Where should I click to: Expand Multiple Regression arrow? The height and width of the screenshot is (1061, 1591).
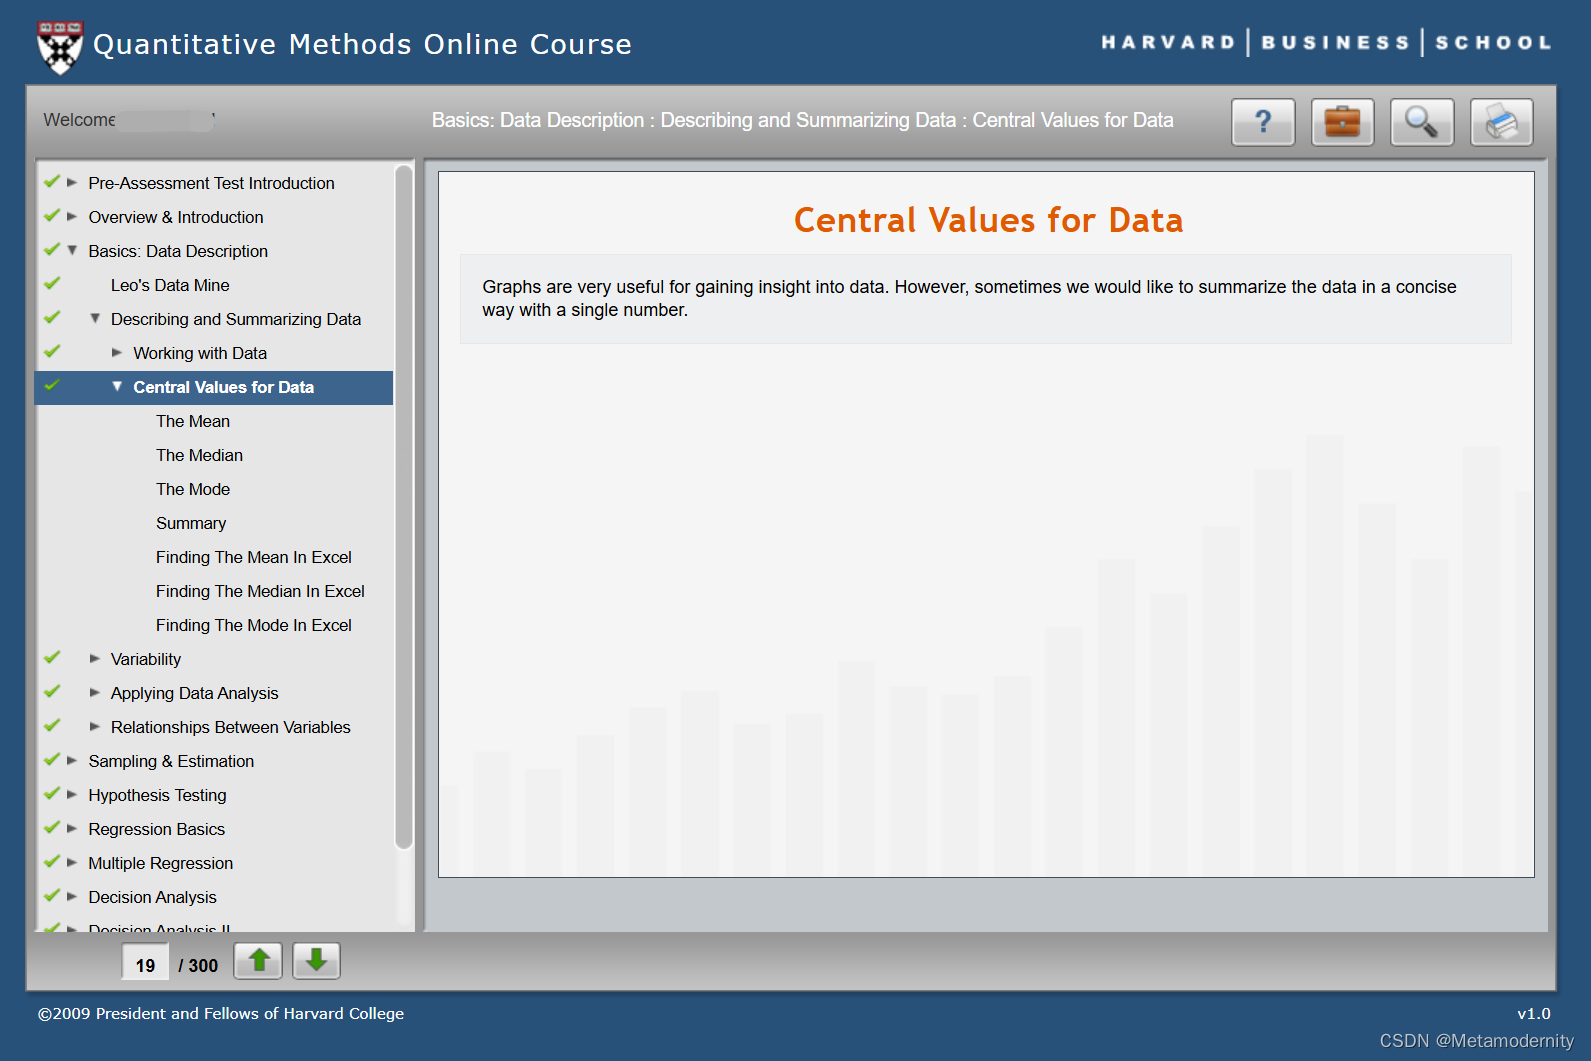(72, 863)
